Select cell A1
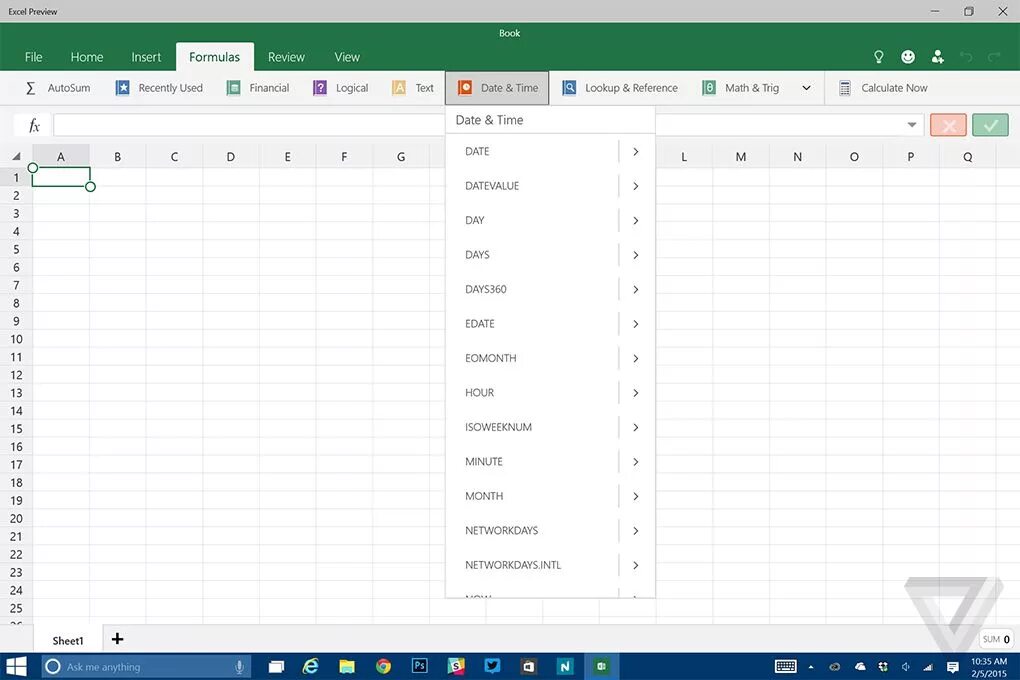1020x680 pixels. tap(61, 177)
